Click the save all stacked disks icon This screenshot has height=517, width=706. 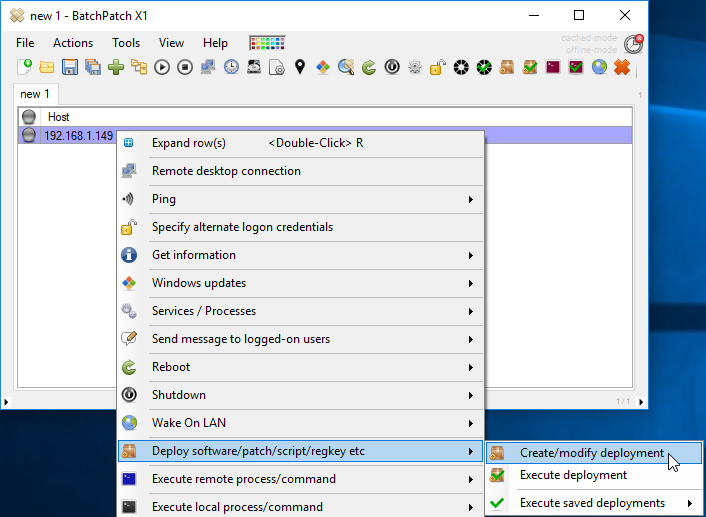93,67
